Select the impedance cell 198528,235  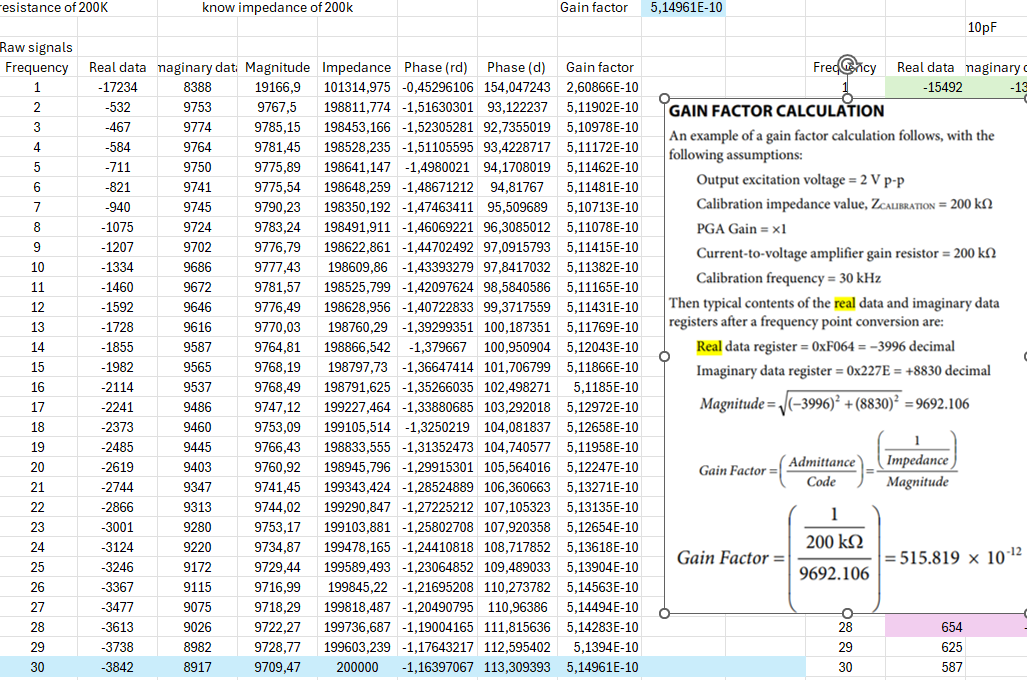click(x=357, y=147)
